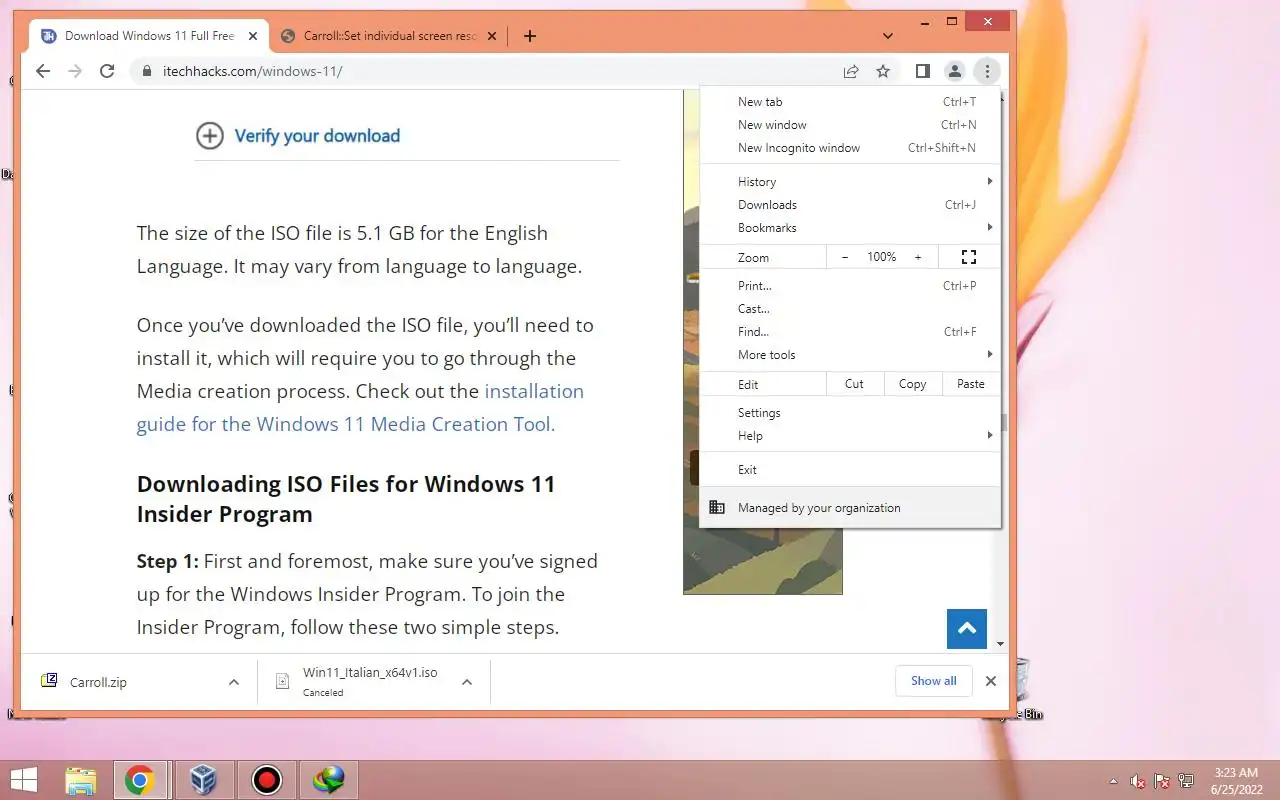Screen dimensions: 1280x800
Task: Open the installation guide link
Action: point(360,407)
